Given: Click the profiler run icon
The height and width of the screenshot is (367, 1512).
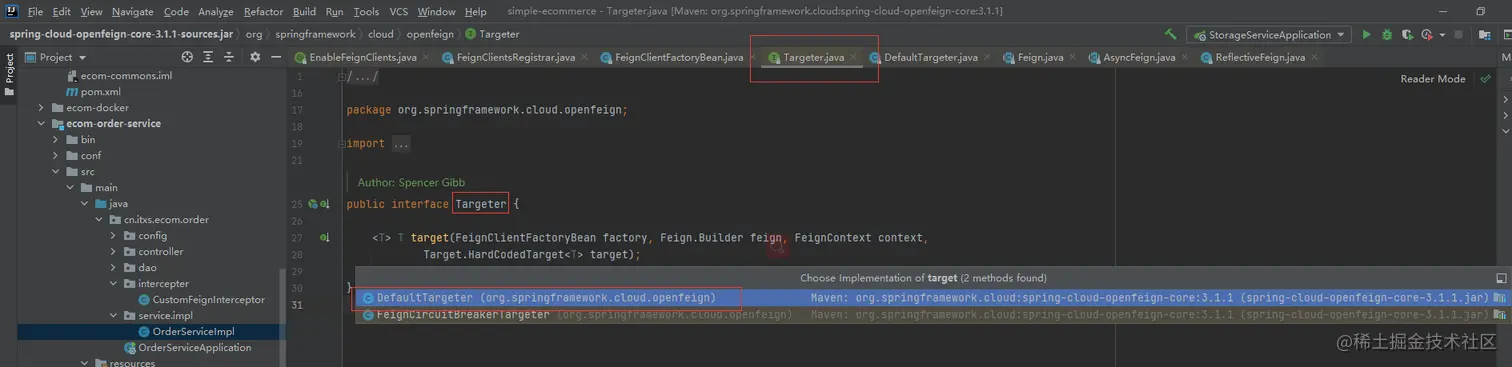Looking at the screenshot, I should [x=1428, y=34].
